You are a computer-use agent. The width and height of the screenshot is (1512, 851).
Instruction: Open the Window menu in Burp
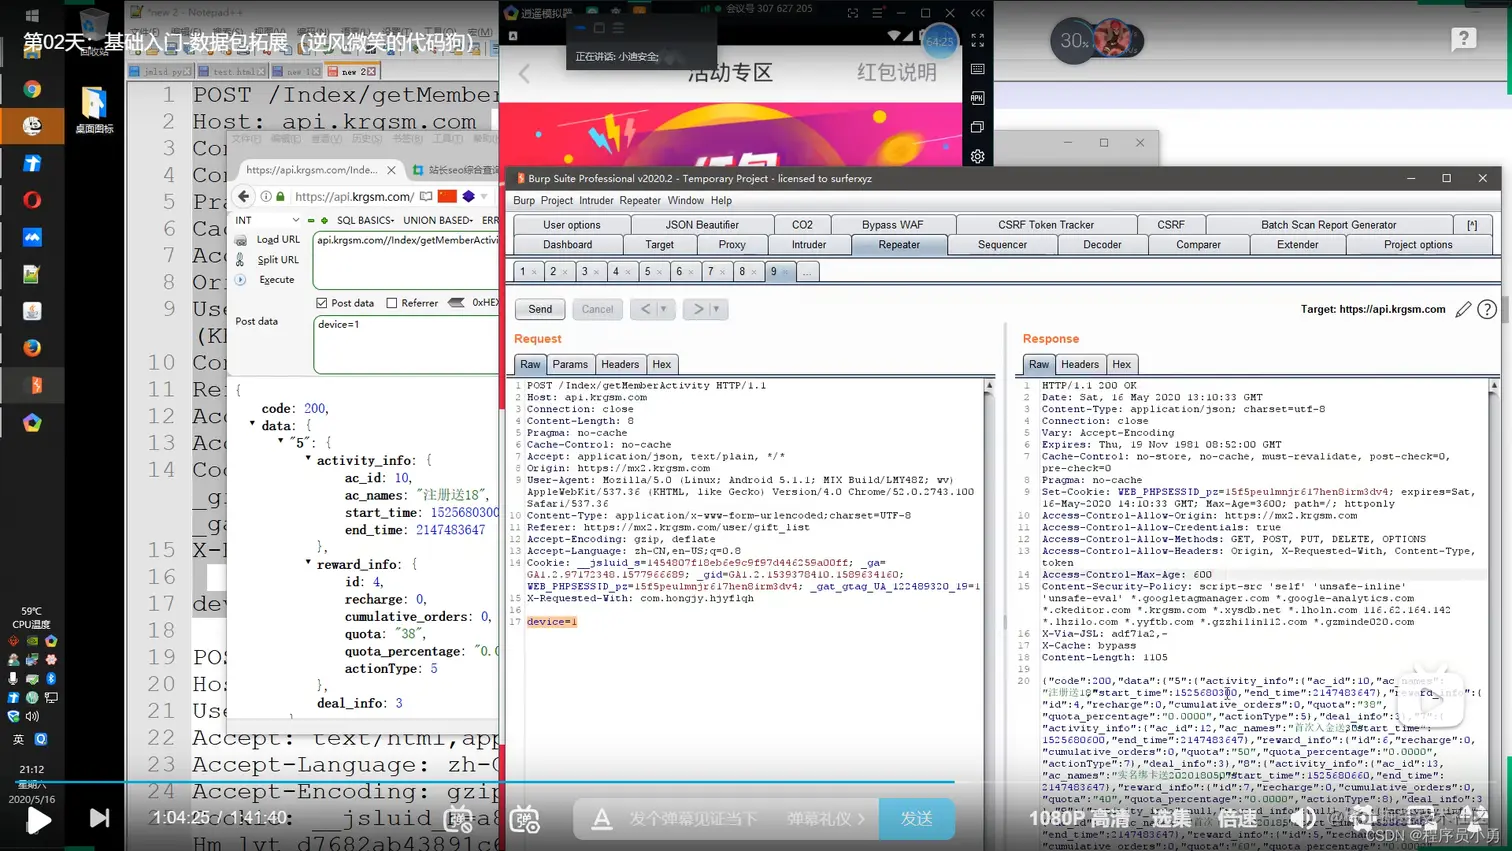coord(686,200)
